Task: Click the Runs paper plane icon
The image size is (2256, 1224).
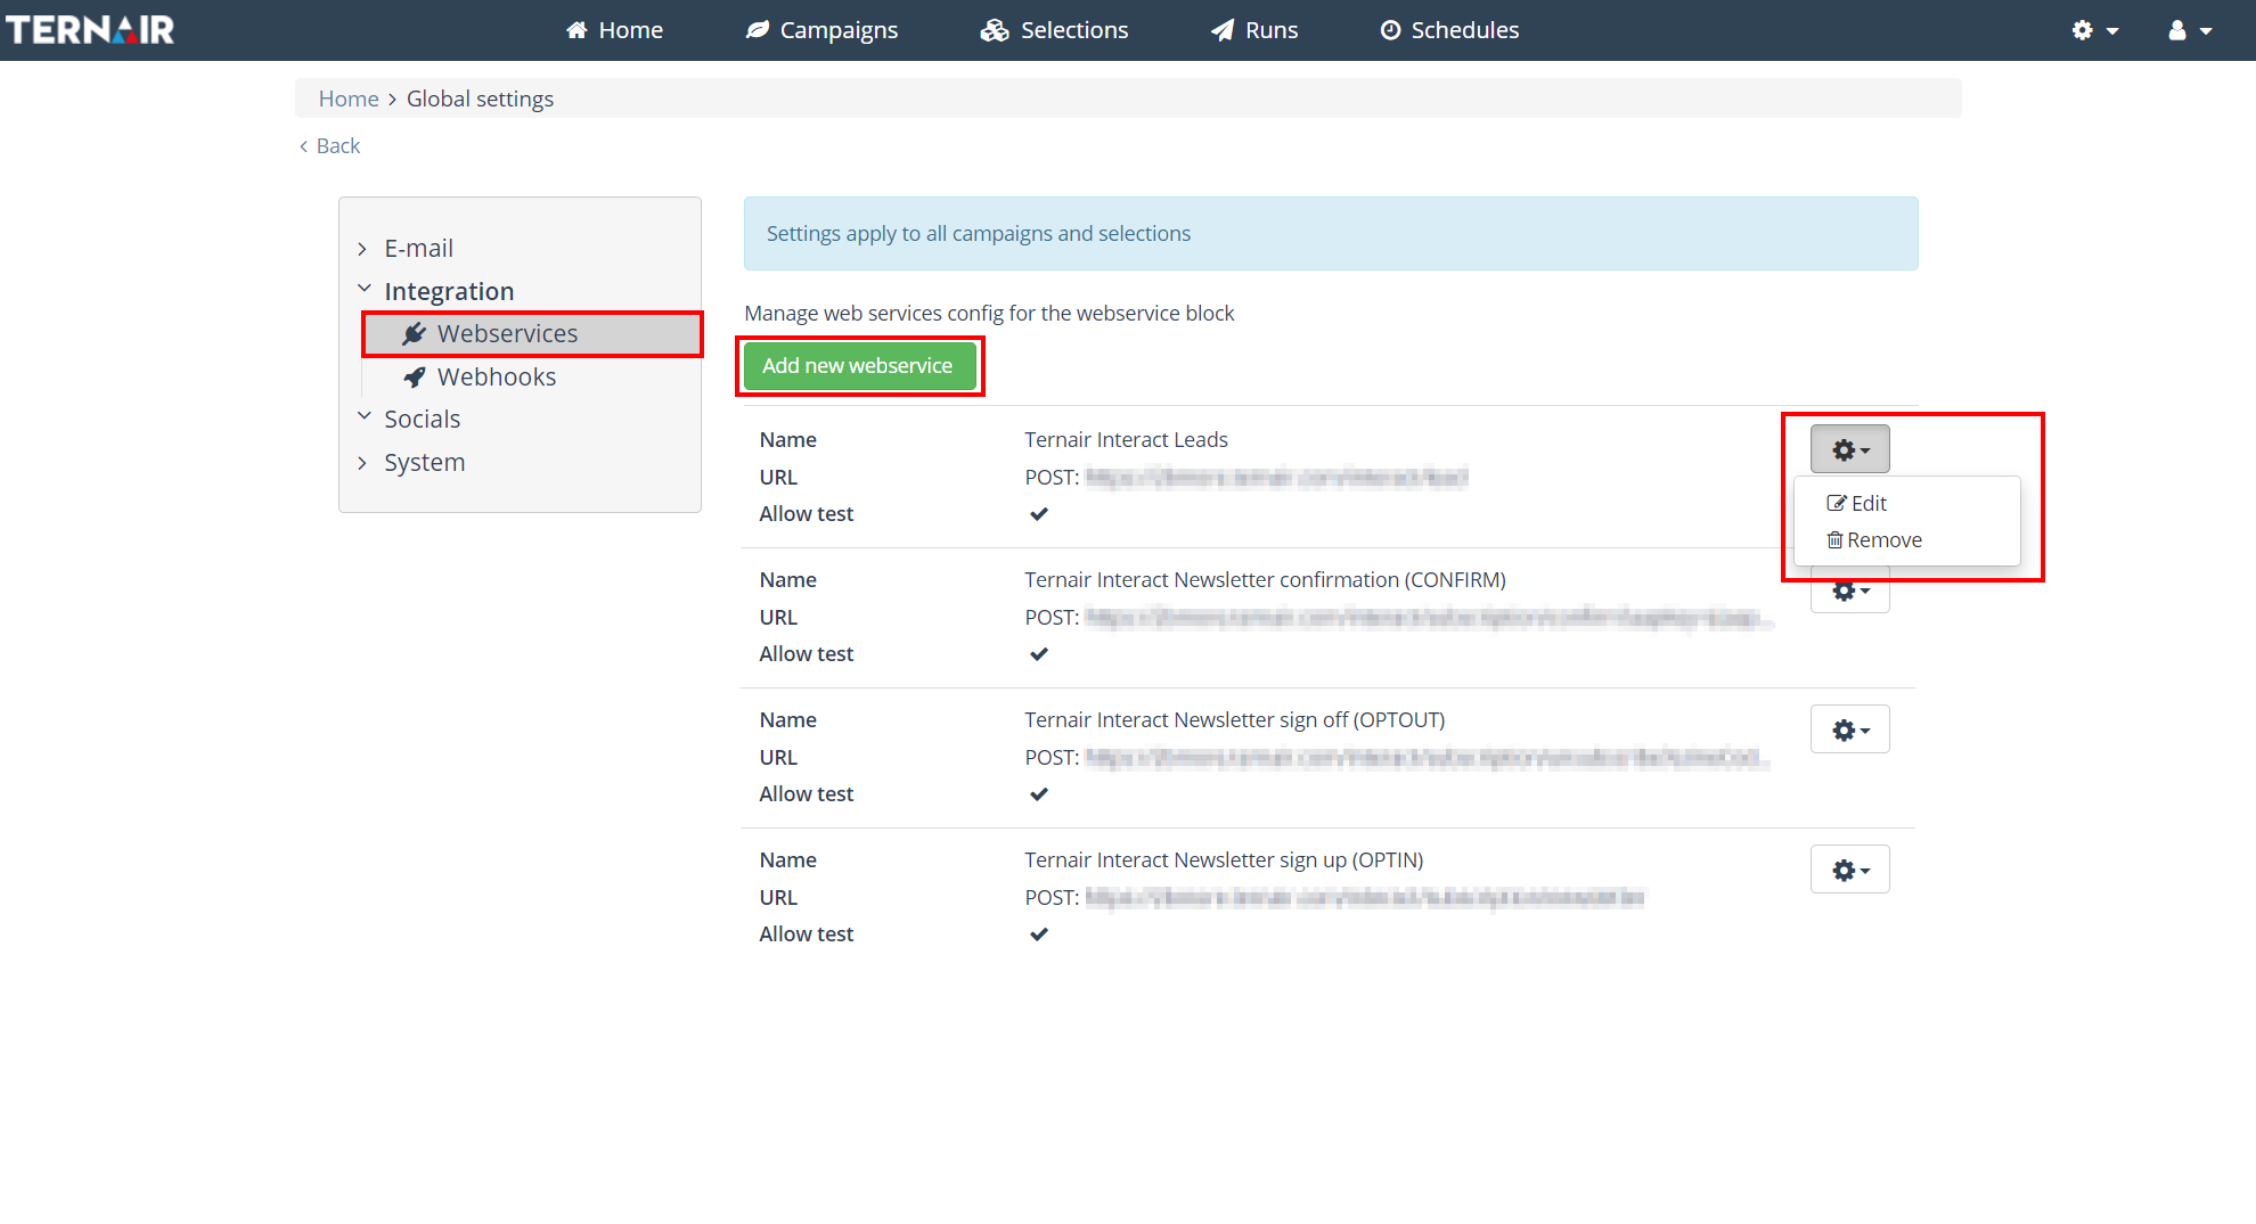Action: pos(1222,30)
